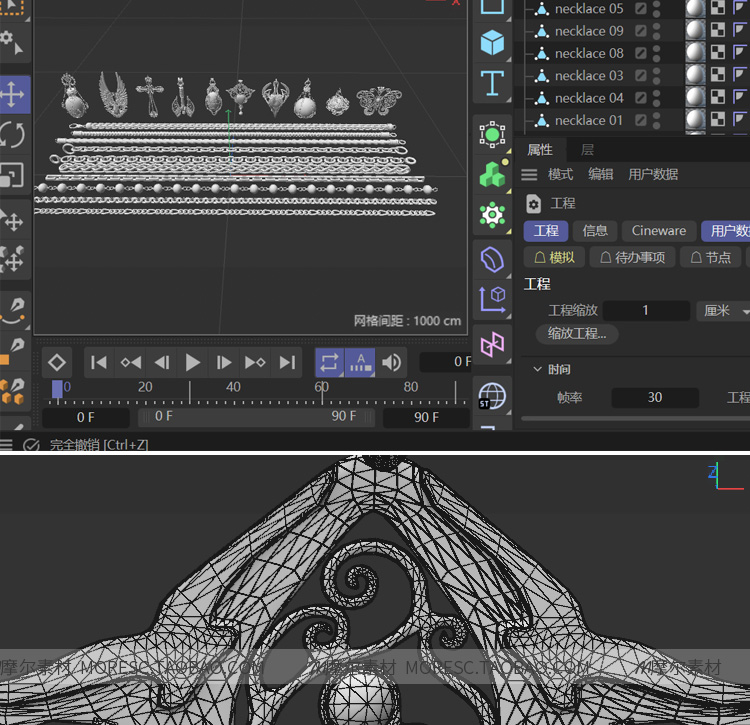Screen dimensions: 750x725
Task: Click the 帧率 frame rate field
Action: pos(655,397)
